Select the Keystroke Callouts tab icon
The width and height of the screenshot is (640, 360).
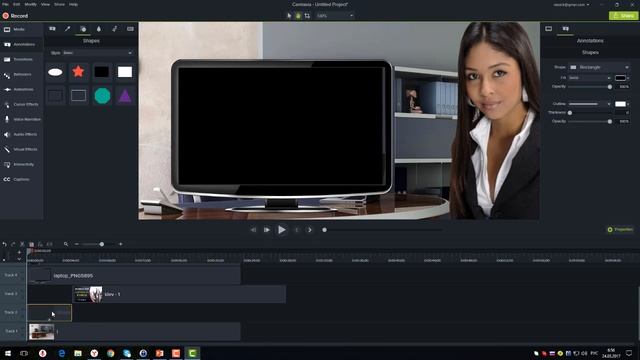[x=130, y=29]
